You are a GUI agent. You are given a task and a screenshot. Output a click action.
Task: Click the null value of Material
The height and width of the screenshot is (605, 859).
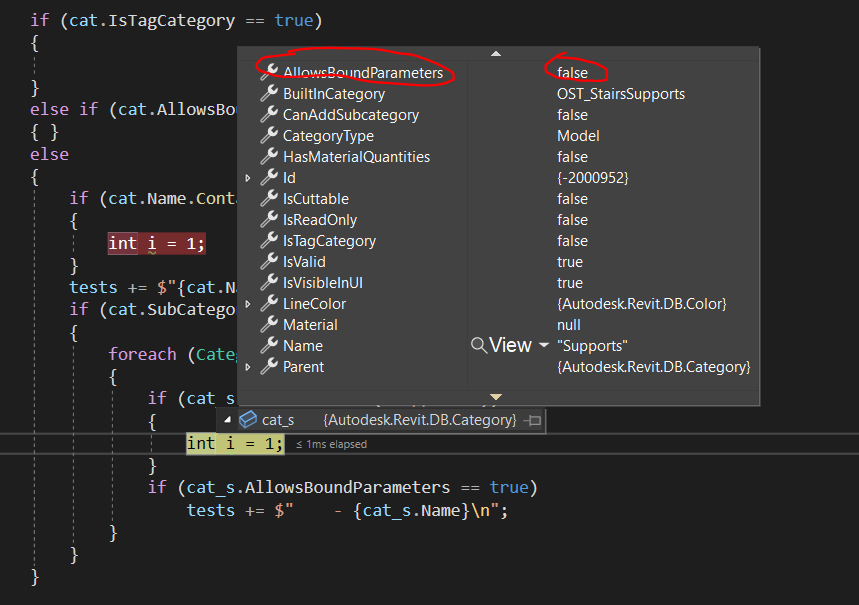(x=569, y=325)
